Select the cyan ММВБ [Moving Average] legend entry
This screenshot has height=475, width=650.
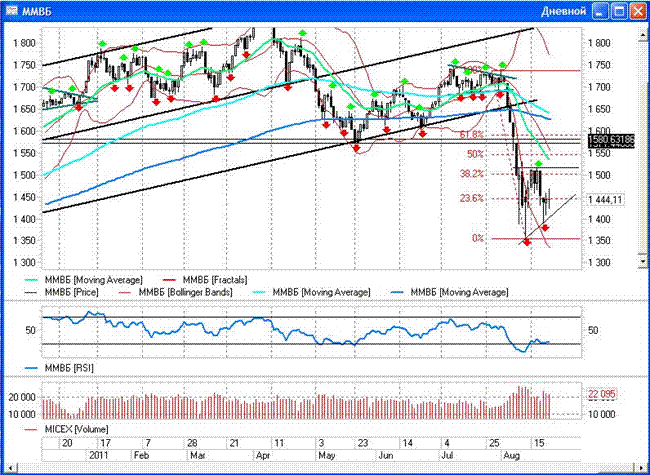(312, 292)
